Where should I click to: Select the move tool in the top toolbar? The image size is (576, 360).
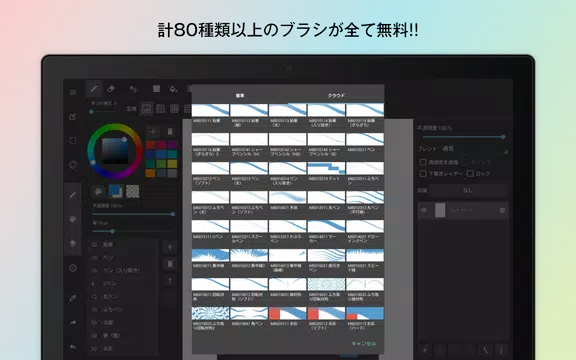point(133,89)
